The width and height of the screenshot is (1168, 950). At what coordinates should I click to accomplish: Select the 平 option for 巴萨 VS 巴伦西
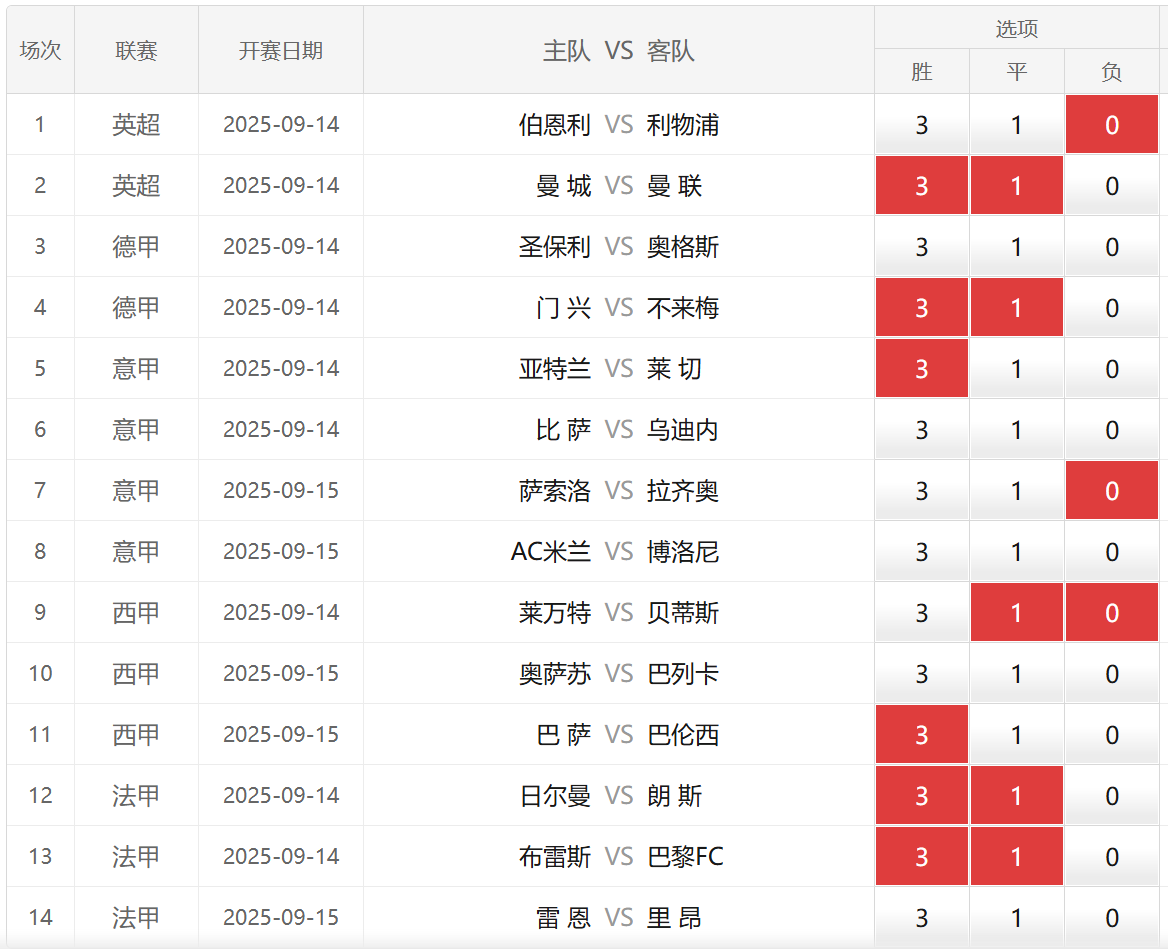[1016, 735]
